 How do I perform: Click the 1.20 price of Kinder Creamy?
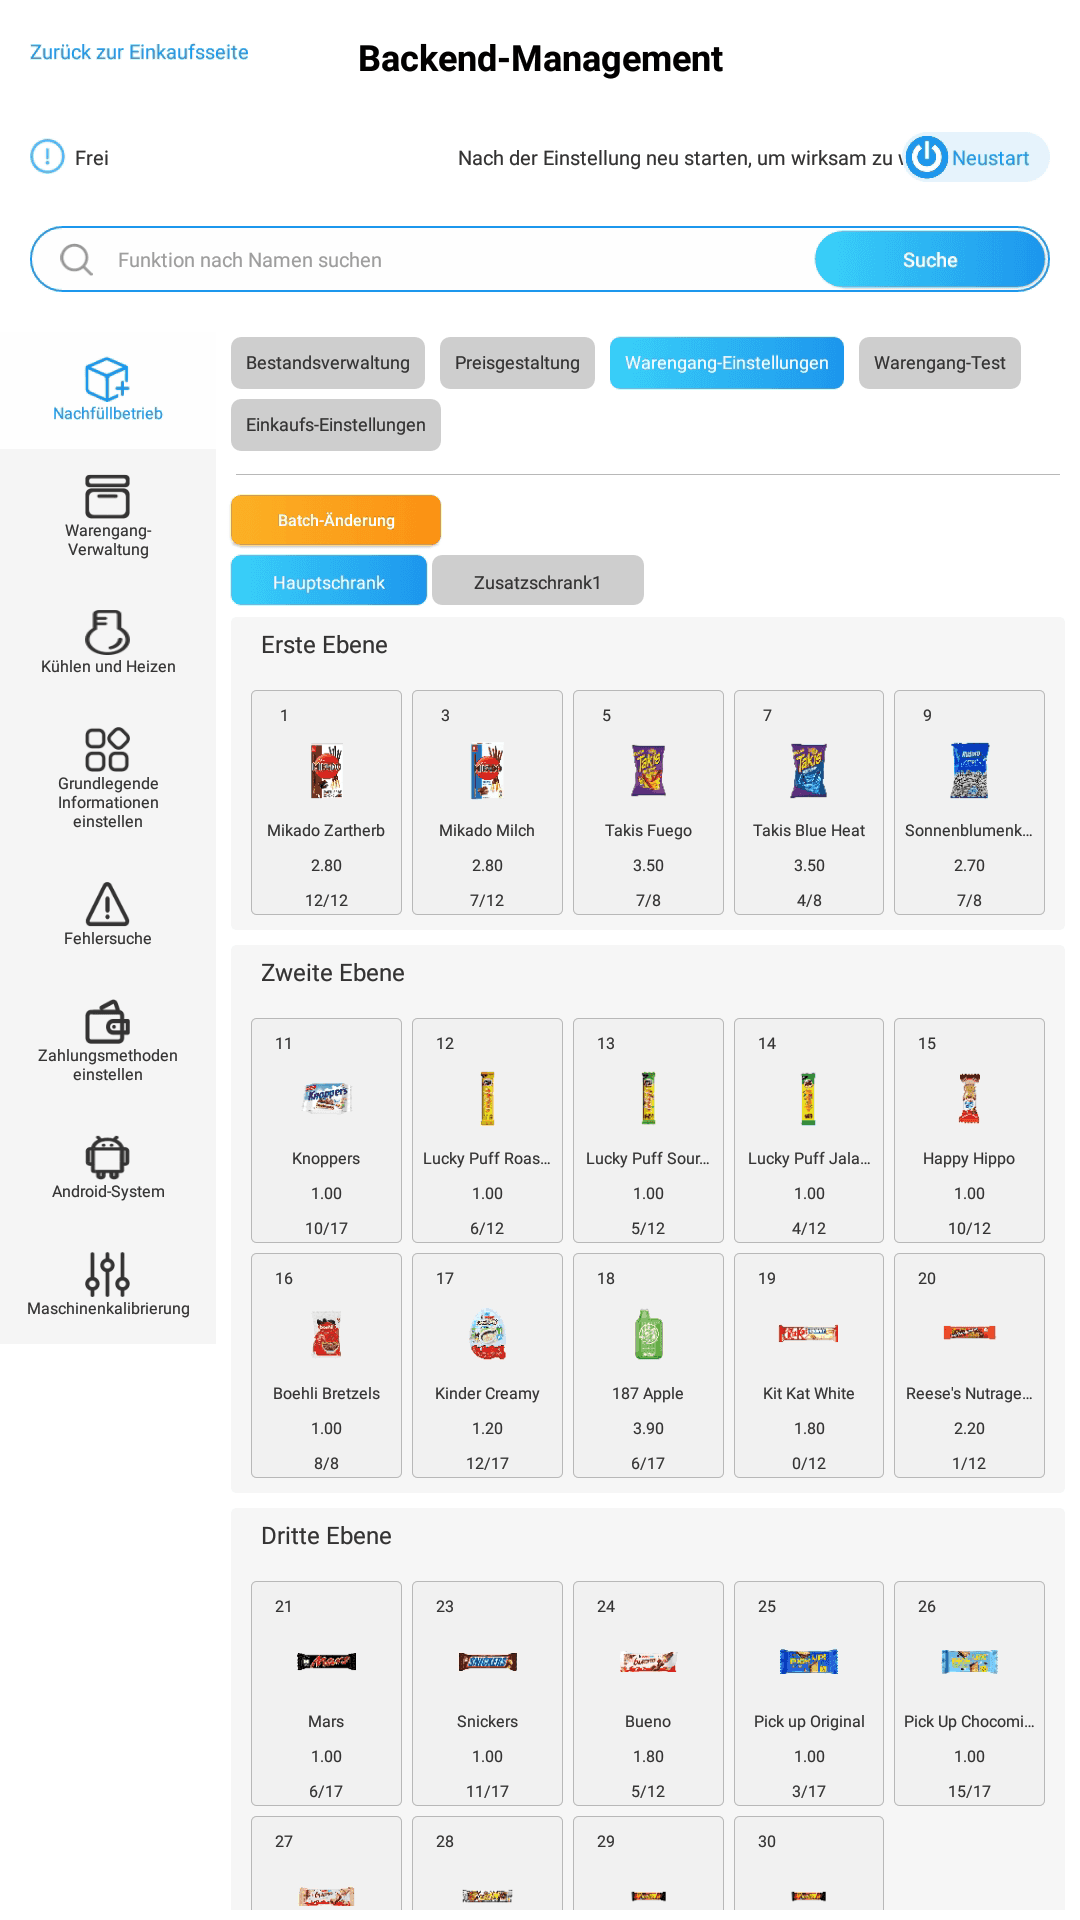click(487, 1428)
